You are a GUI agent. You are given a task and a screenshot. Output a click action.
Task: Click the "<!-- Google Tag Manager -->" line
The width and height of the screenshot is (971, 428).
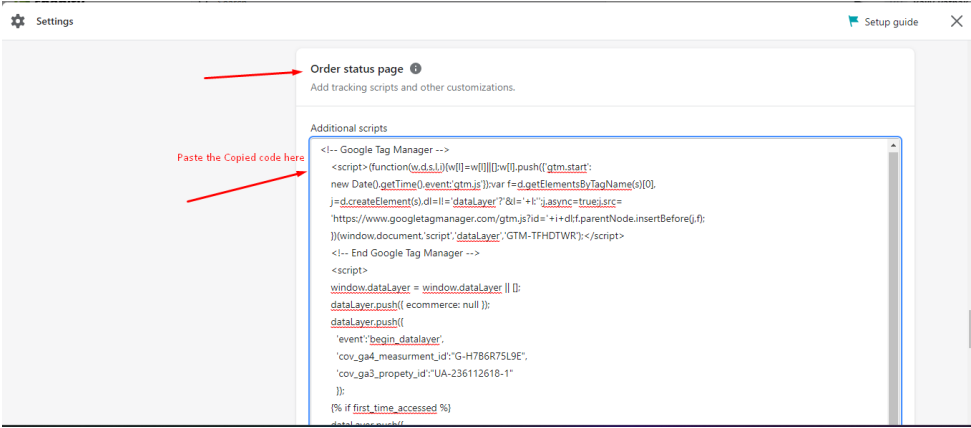(385, 149)
